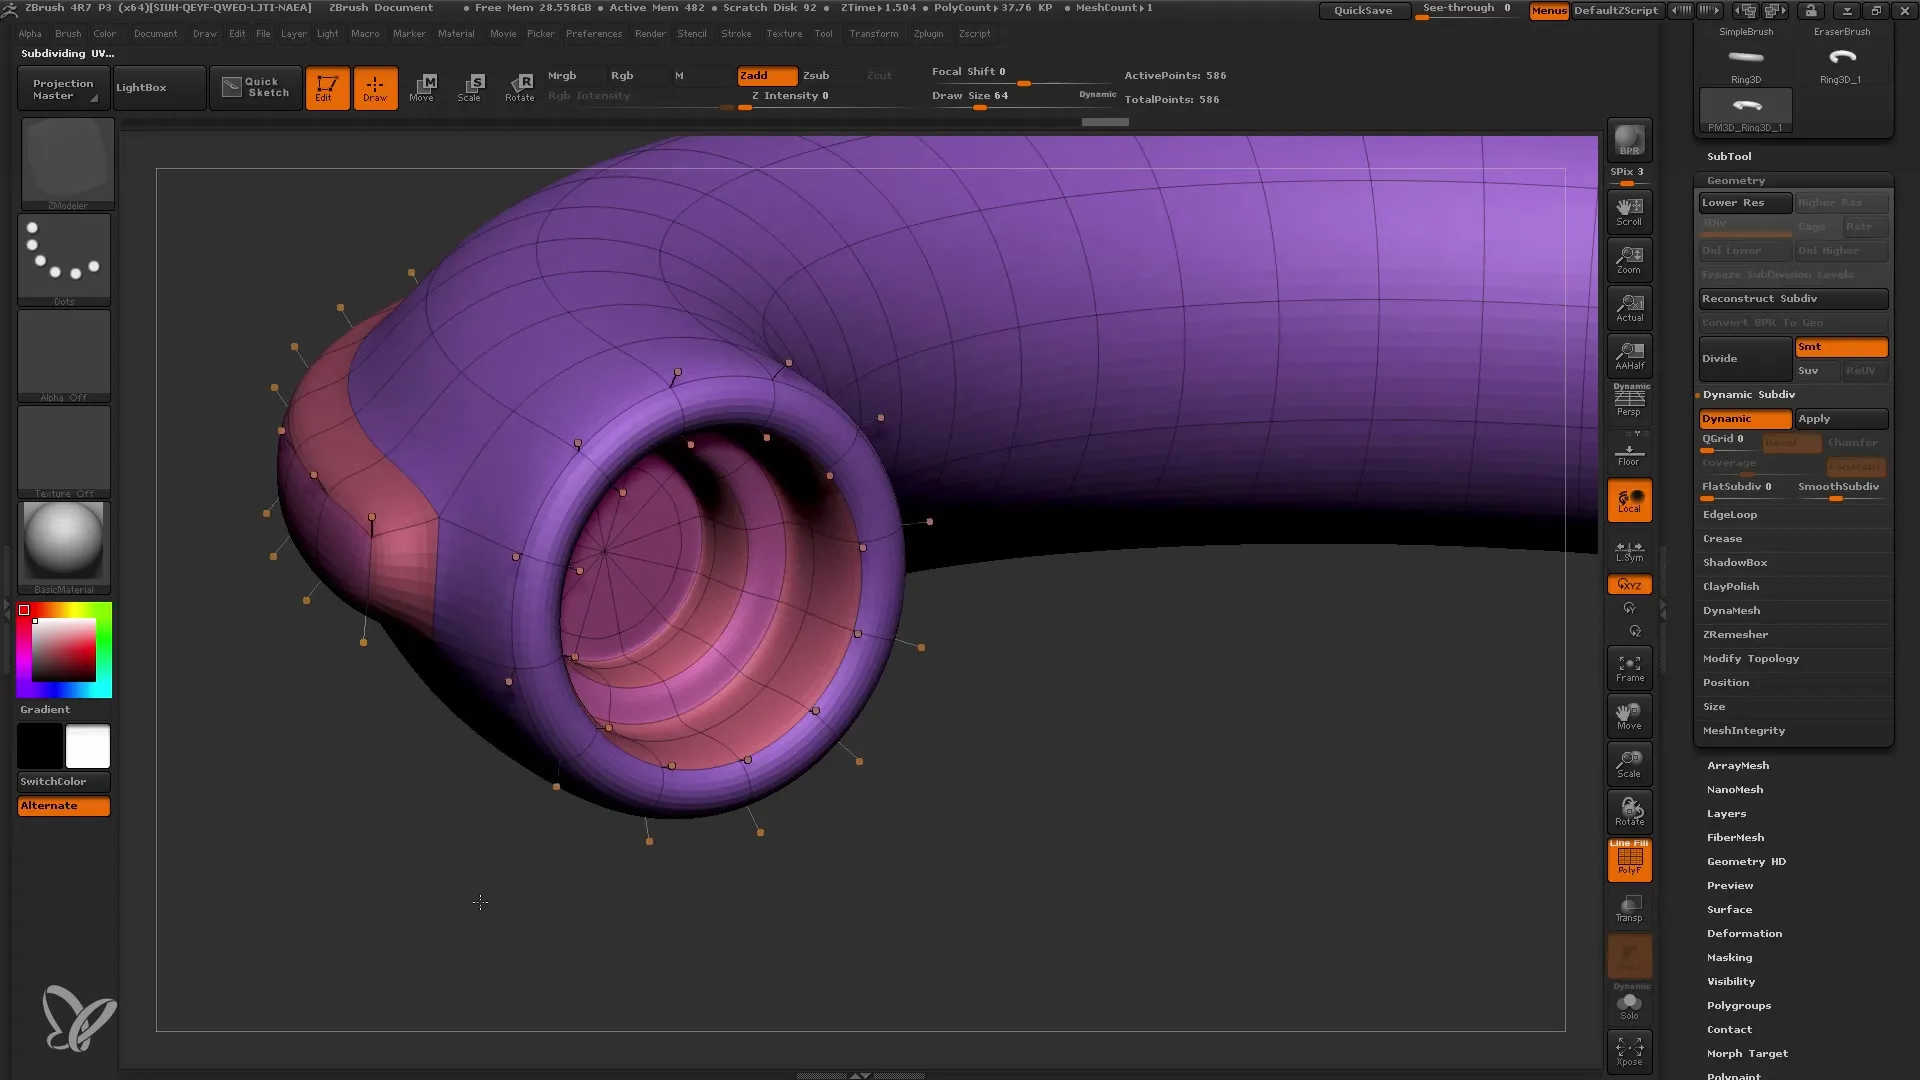Select the Rotate tool in toolbar
The image size is (1920, 1080).
click(521, 86)
